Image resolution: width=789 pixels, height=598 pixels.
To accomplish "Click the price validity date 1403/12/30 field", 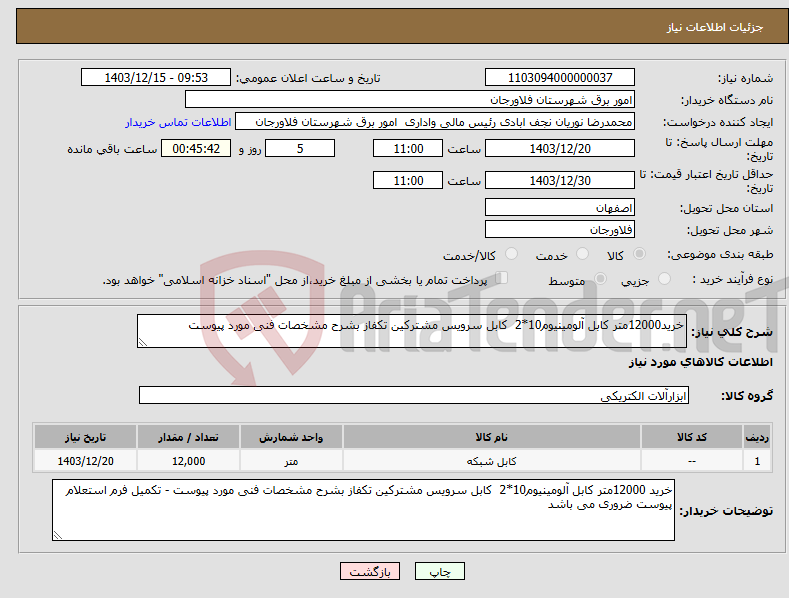I will 560,180.
